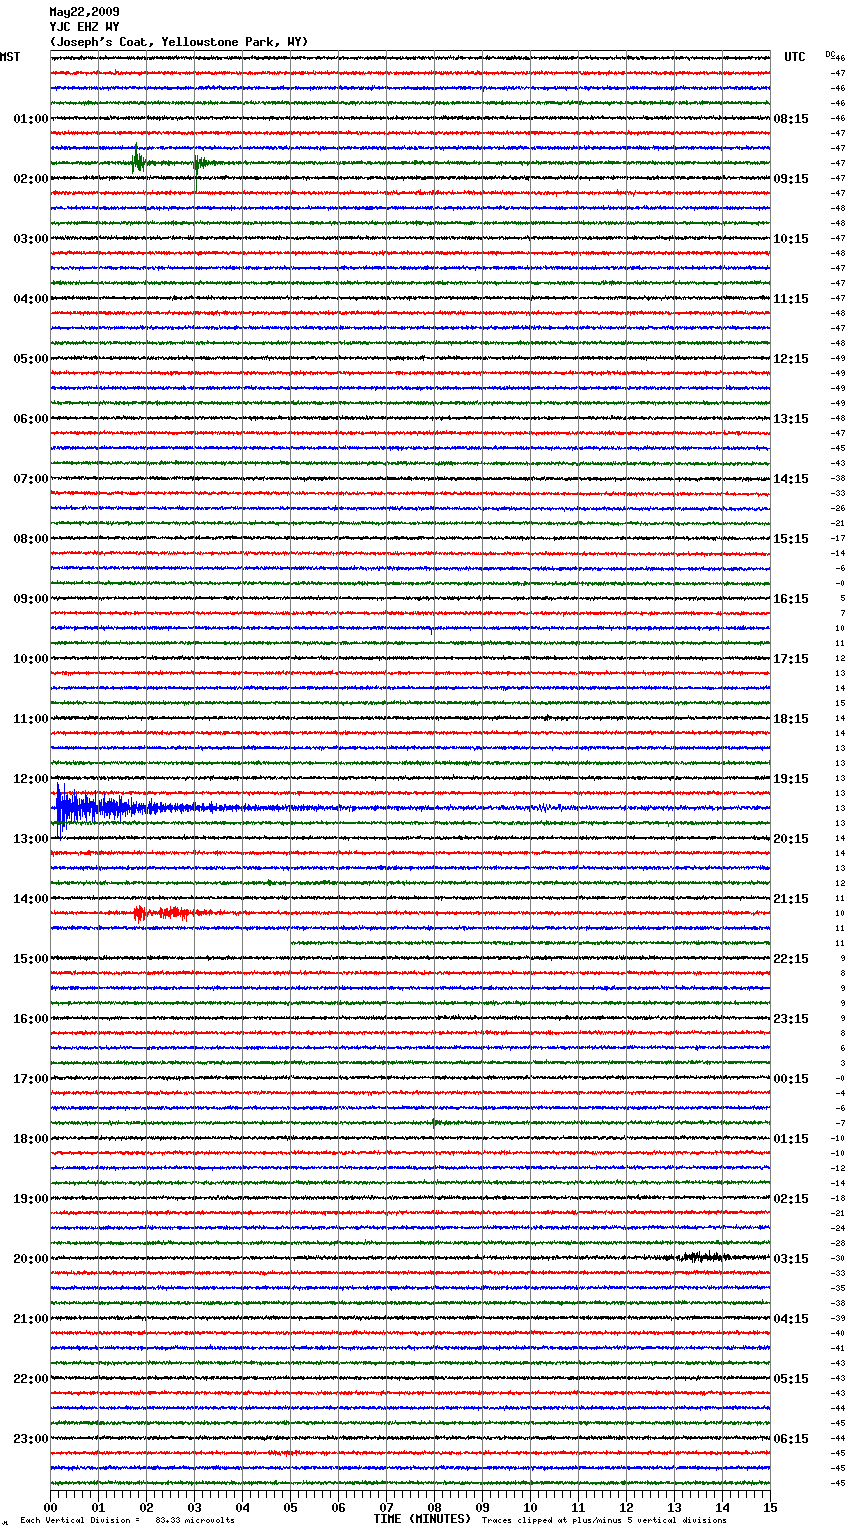Select the 15:00 MST time label
850x1534 pixels.
[31, 959]
